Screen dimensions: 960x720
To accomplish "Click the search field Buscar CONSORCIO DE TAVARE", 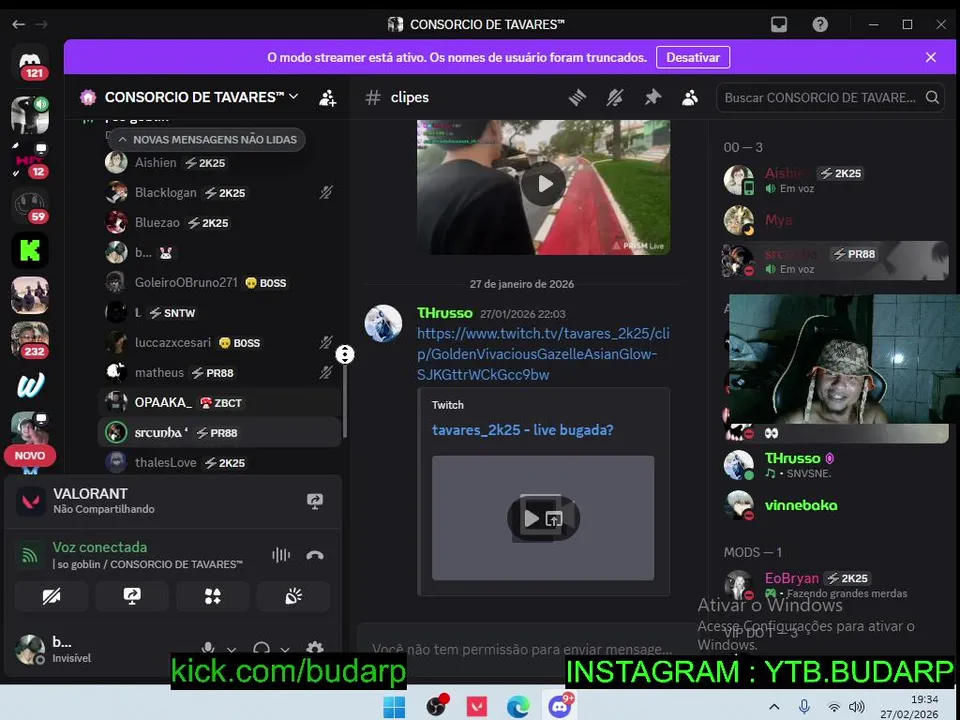I will 831,97.
